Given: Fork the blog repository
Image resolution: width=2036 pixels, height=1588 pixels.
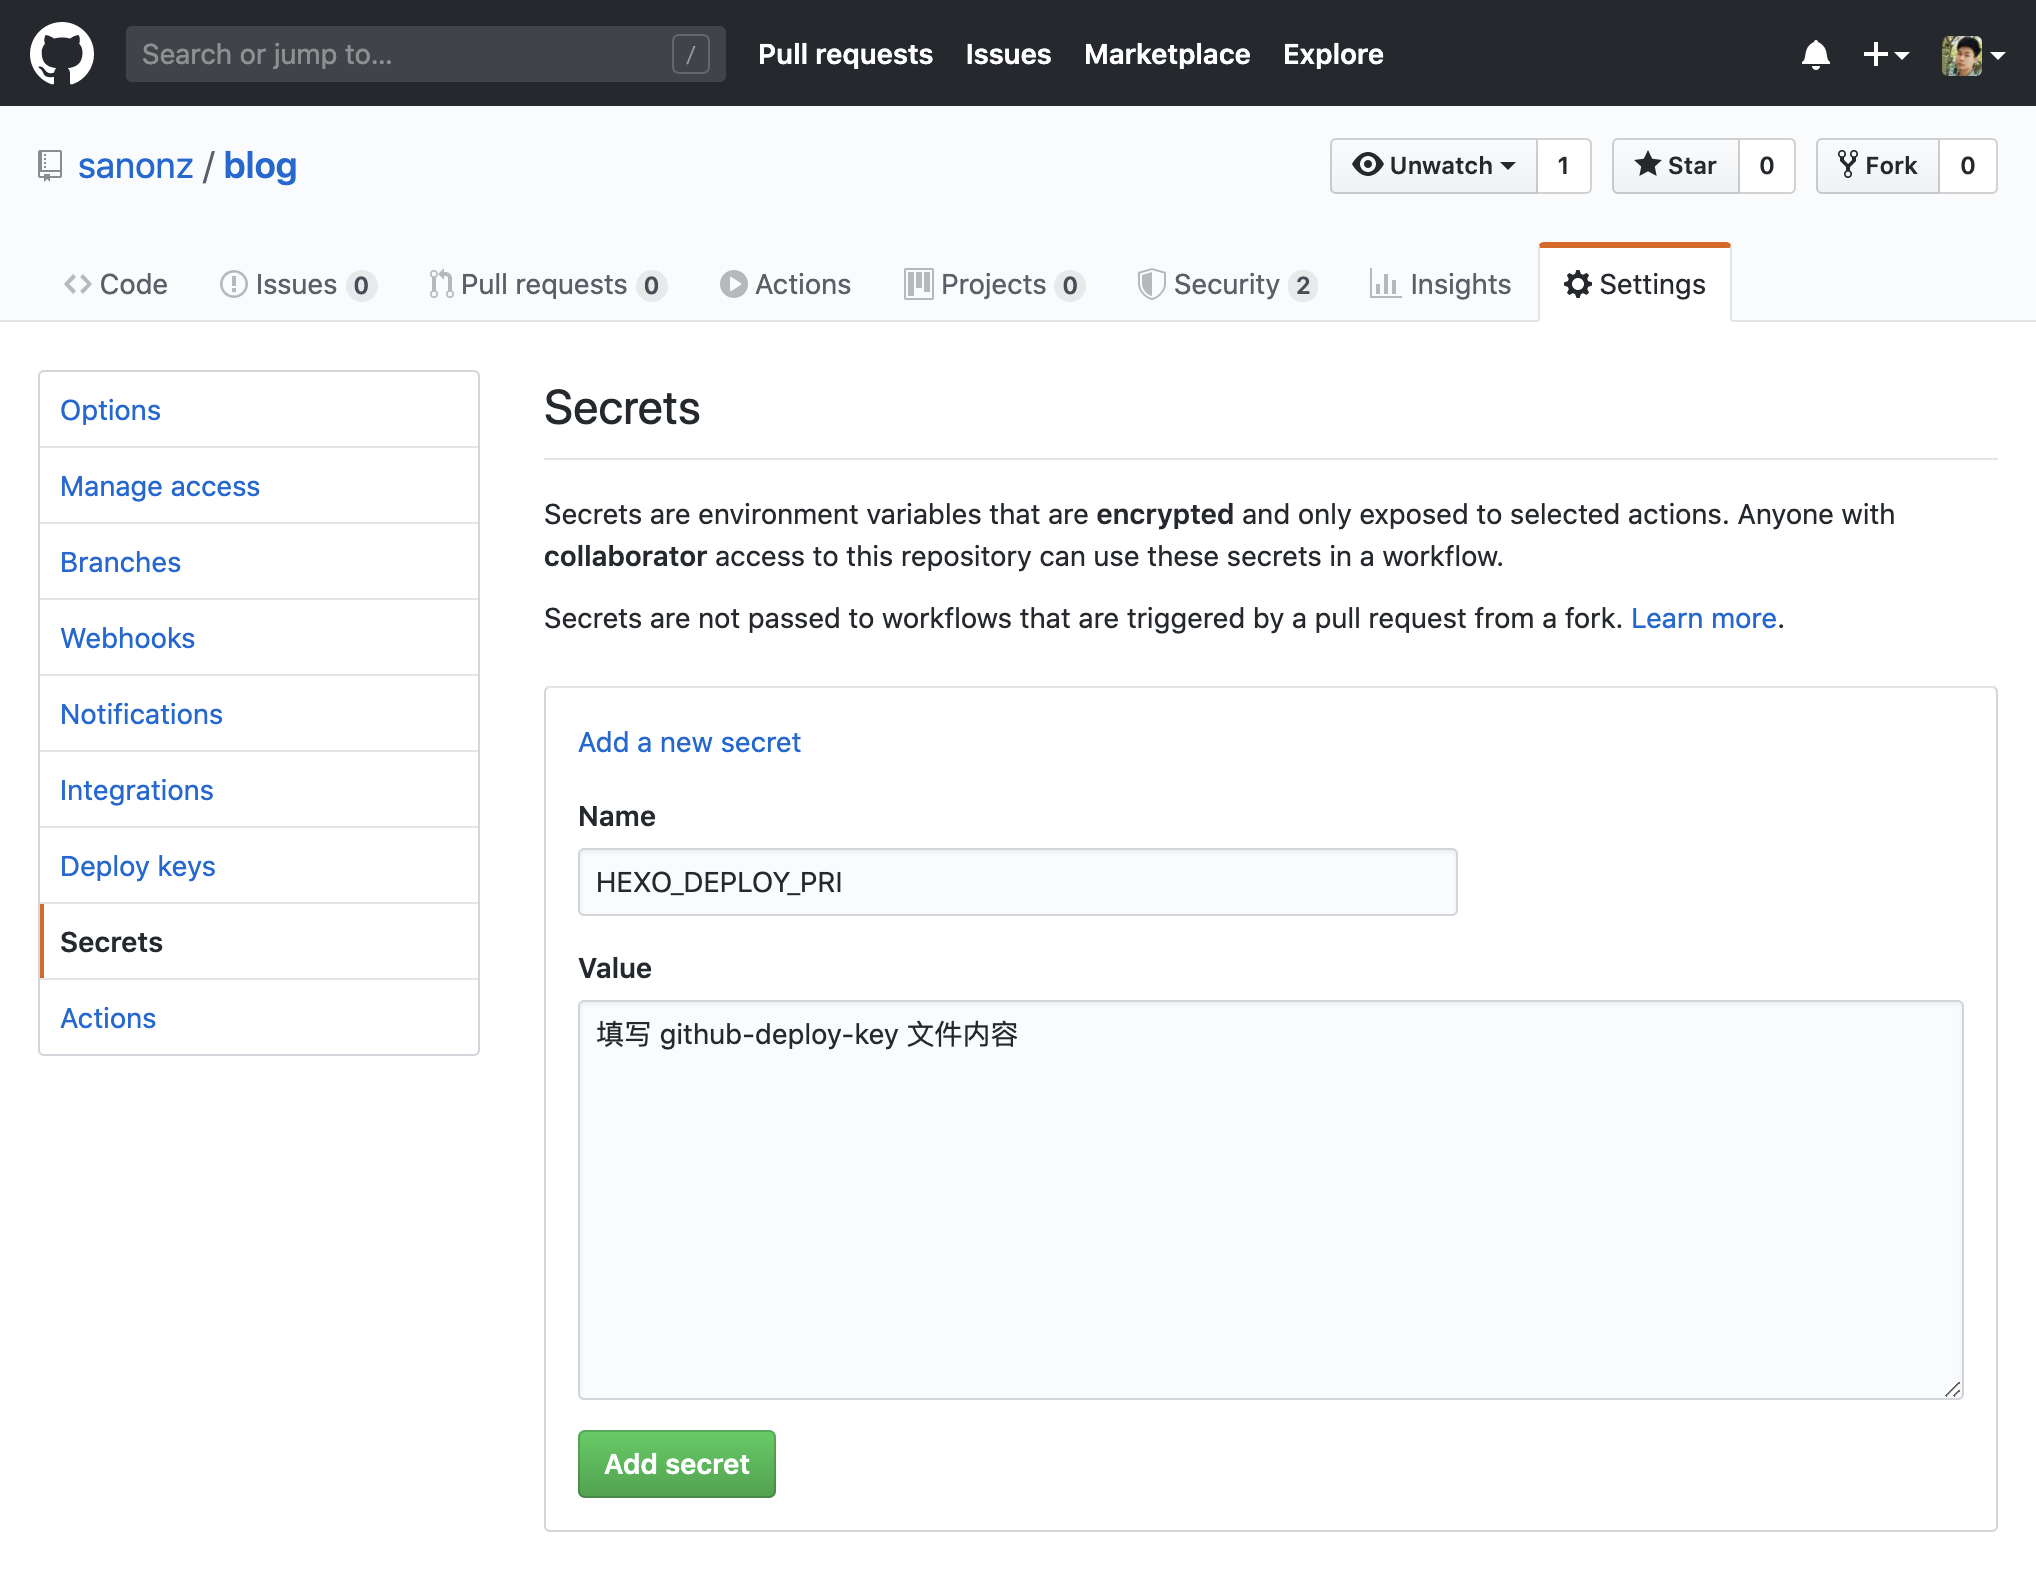Looking at the screenshot, I should pyautogui.click(x=1878, y=165).
